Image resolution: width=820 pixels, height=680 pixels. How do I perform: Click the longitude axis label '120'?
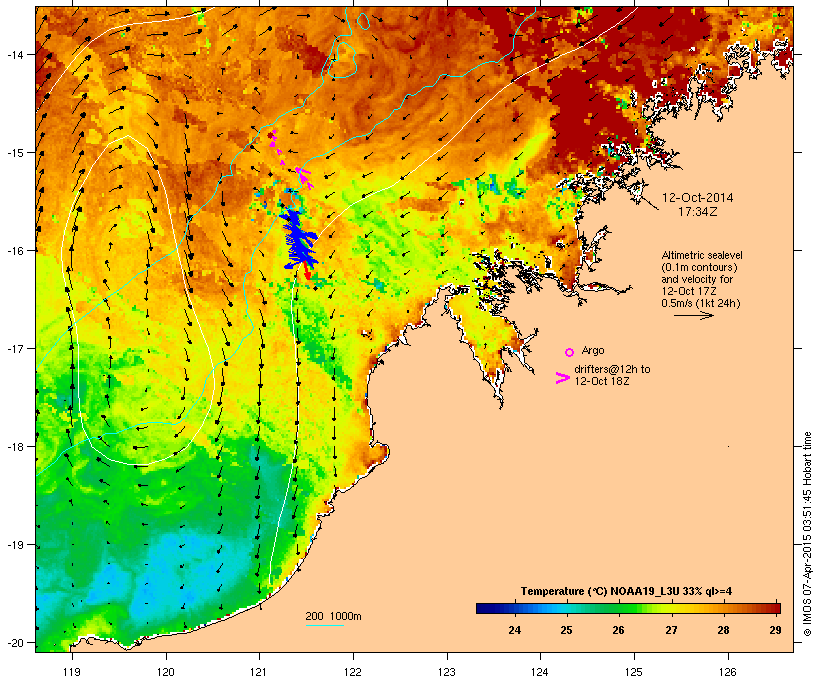(x=166, y=672)
